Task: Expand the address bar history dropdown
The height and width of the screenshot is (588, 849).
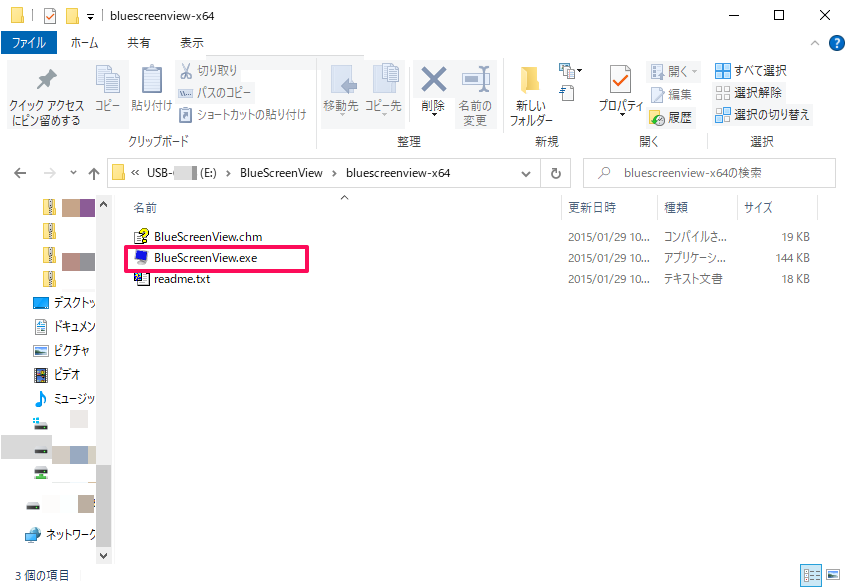Action: tap(526, 173)
